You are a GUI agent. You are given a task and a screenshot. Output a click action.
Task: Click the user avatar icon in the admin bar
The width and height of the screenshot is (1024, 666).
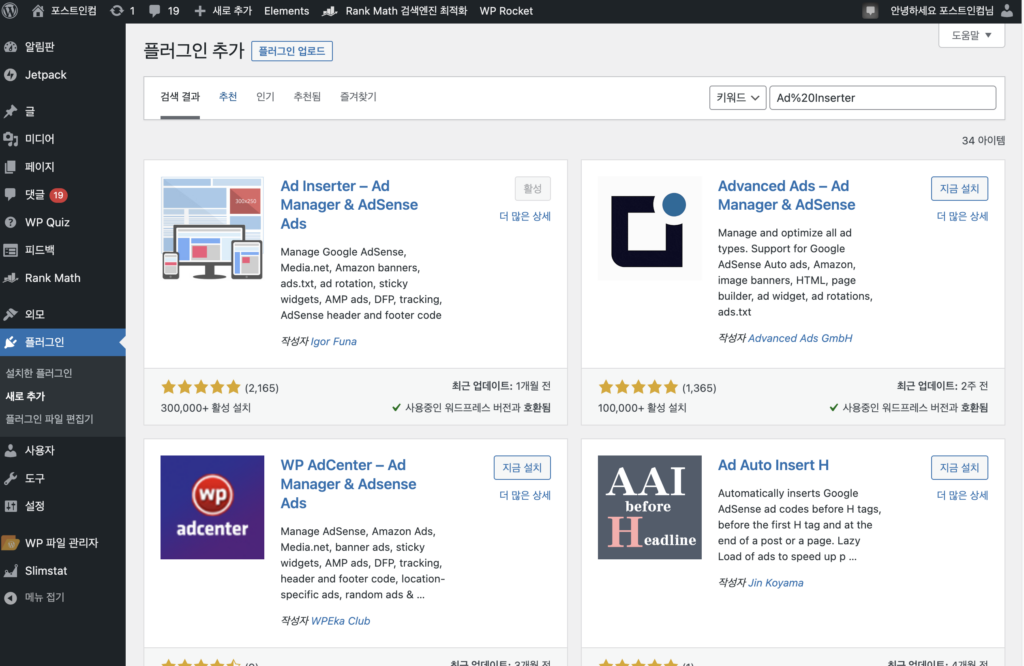[1007, 11]
